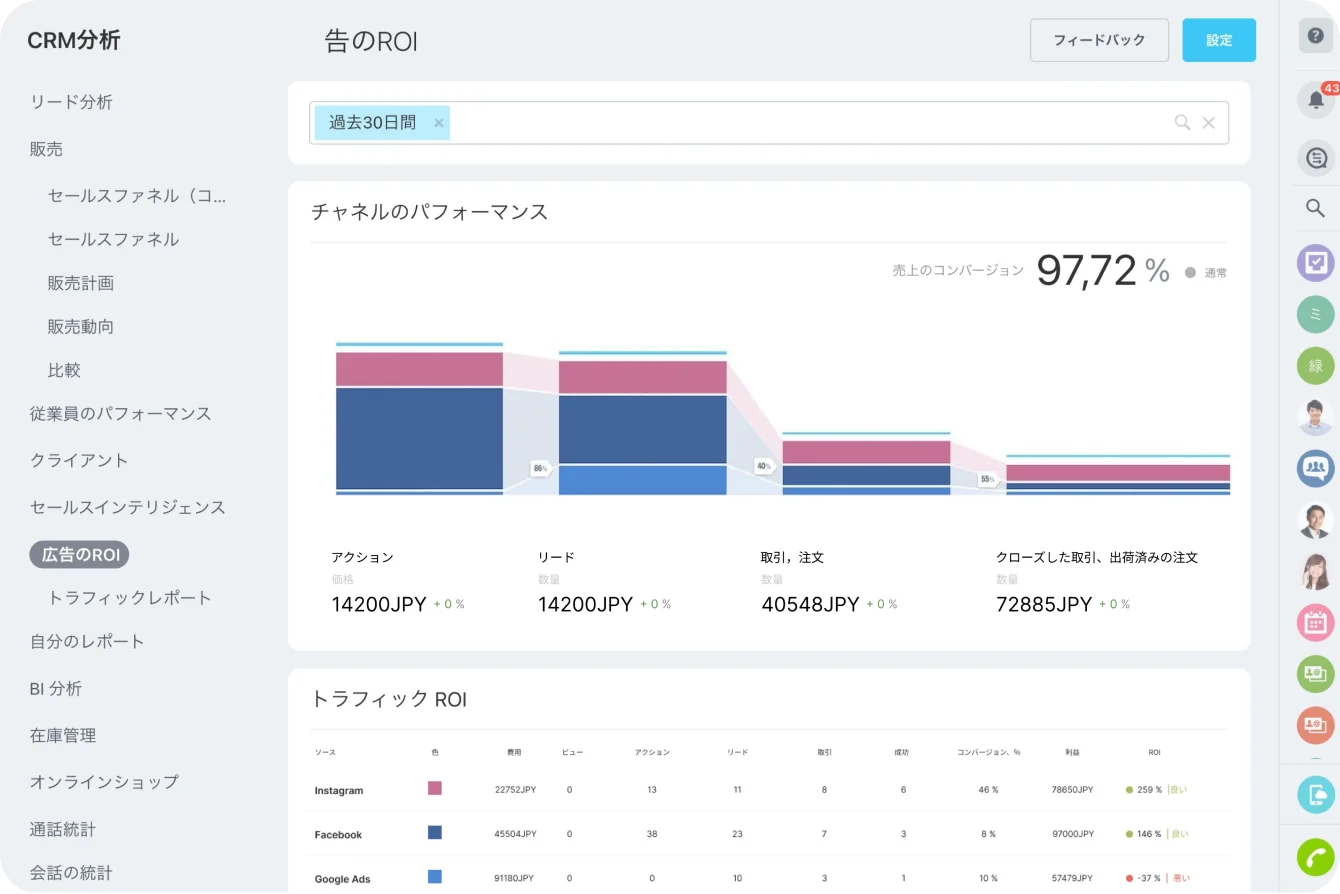Open the young man's avatar in sidebar
Image resolution: width=1340 pixels, height=894 pixels.
click(1316, 417)
